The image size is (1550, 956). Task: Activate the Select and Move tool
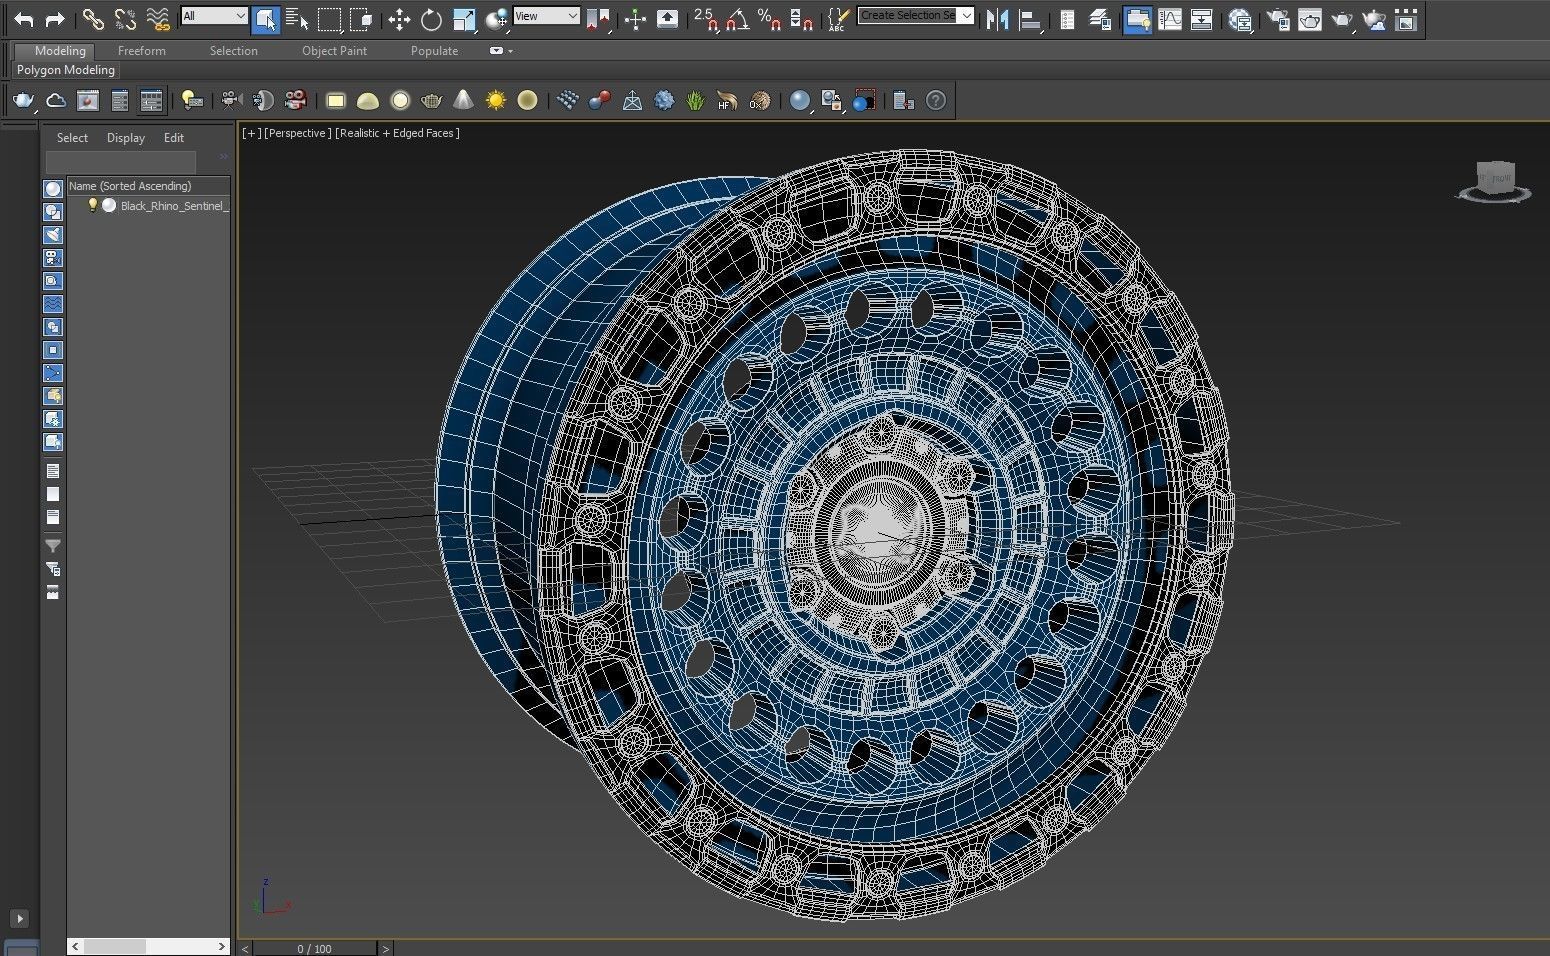[x=399, y=19]
